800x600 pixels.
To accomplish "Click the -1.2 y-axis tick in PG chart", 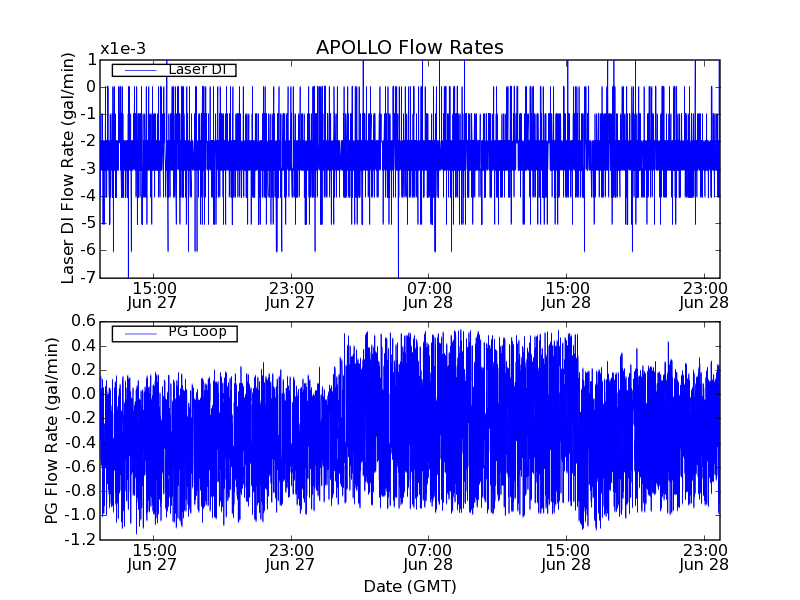I will tap(80, 539).
